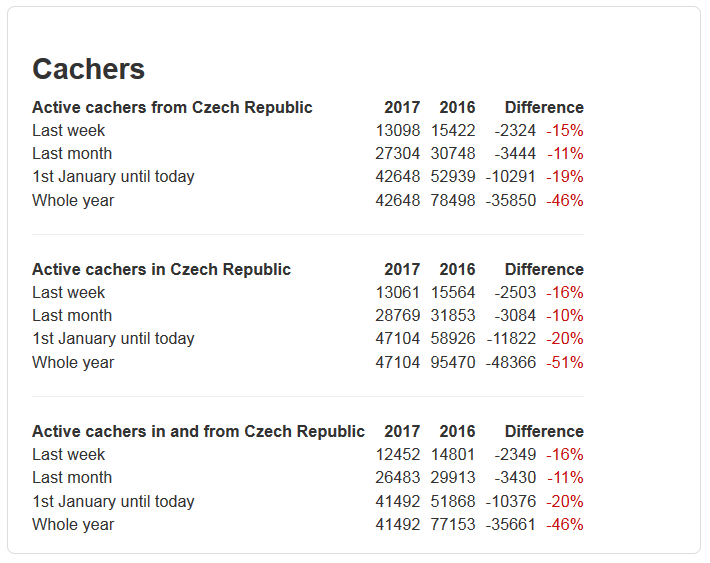Click the -3430 last month difference
The height and width of the screenshot is (563, 710).
[x=515, y=478]
